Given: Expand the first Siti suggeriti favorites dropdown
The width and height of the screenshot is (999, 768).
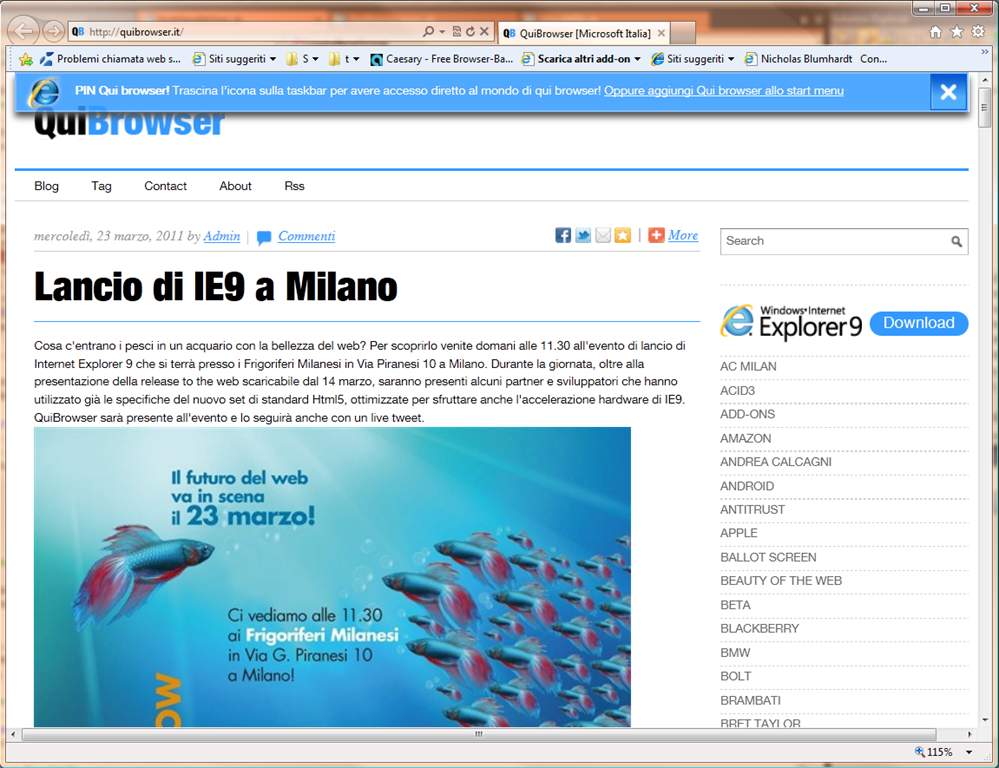Looking at the screenshot, I should pyautogui.click(x=273, y=59).
